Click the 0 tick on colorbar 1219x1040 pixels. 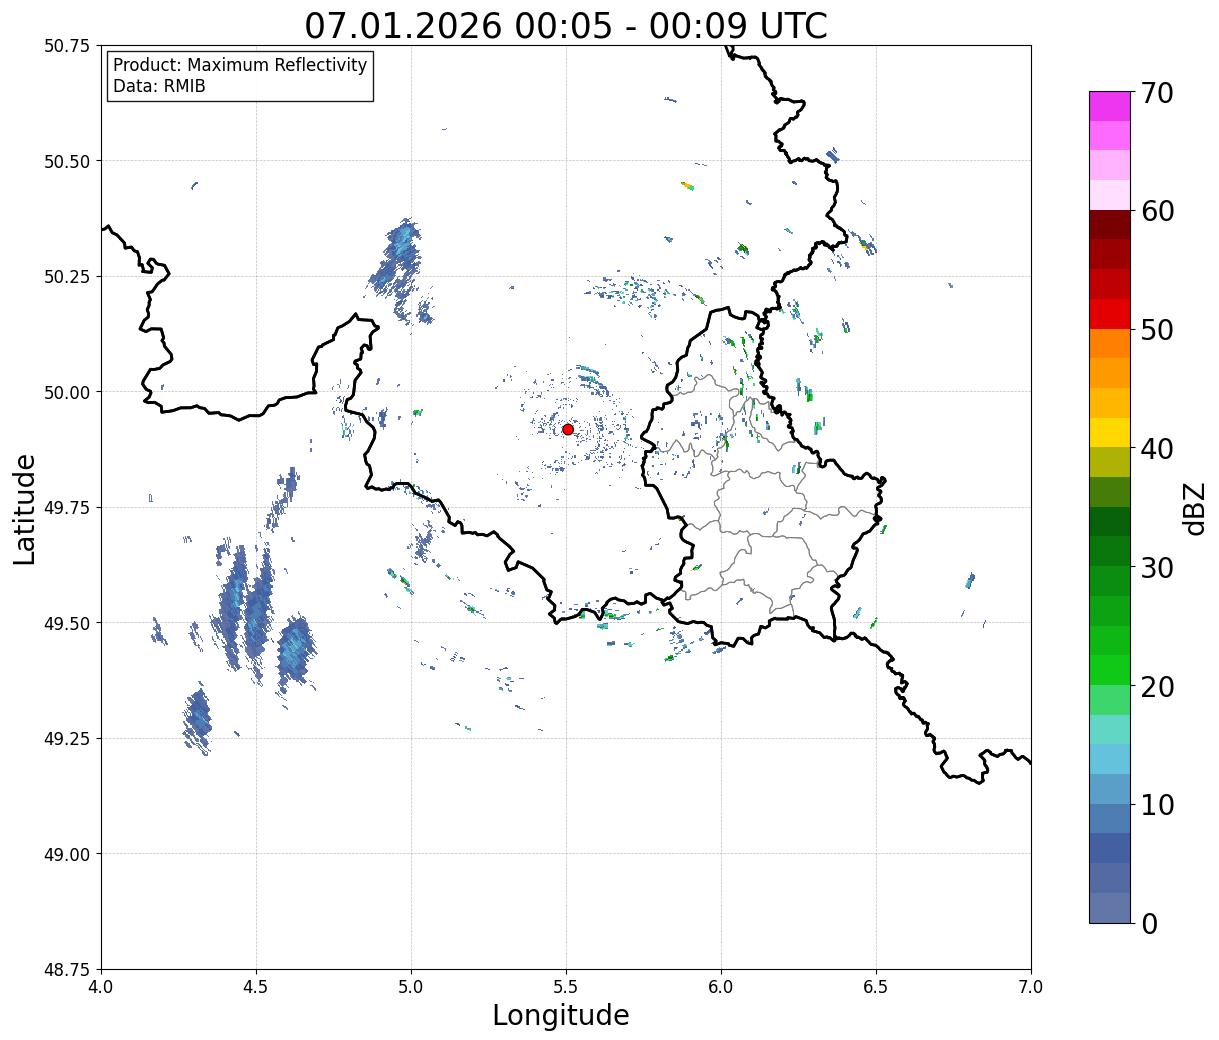pyautogui.click(x=1149, y=924)
